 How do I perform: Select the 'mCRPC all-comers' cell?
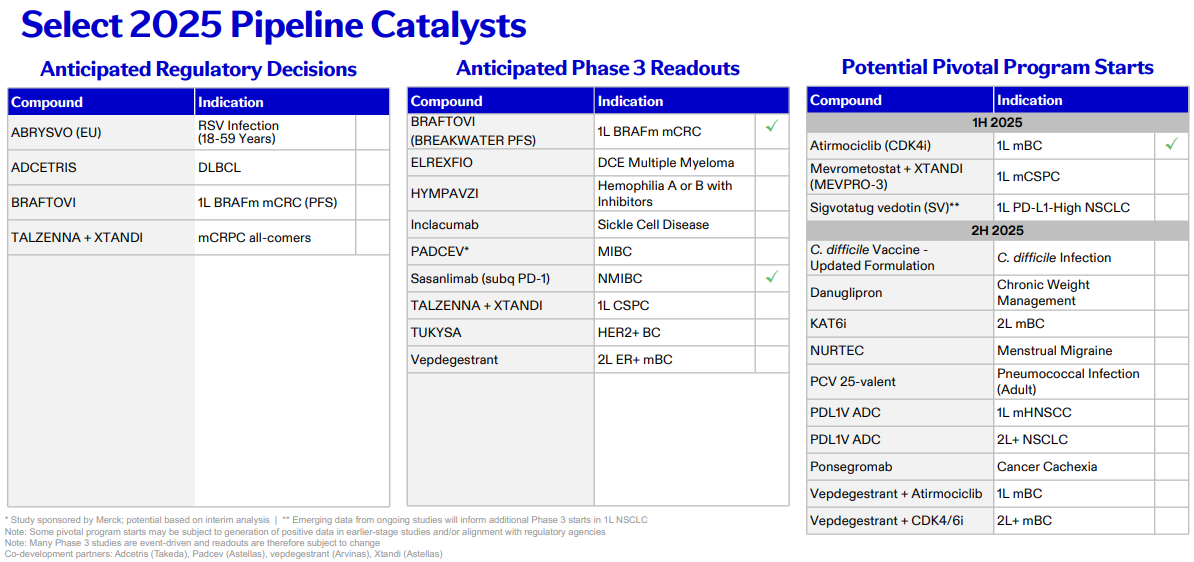pos(275,238)
